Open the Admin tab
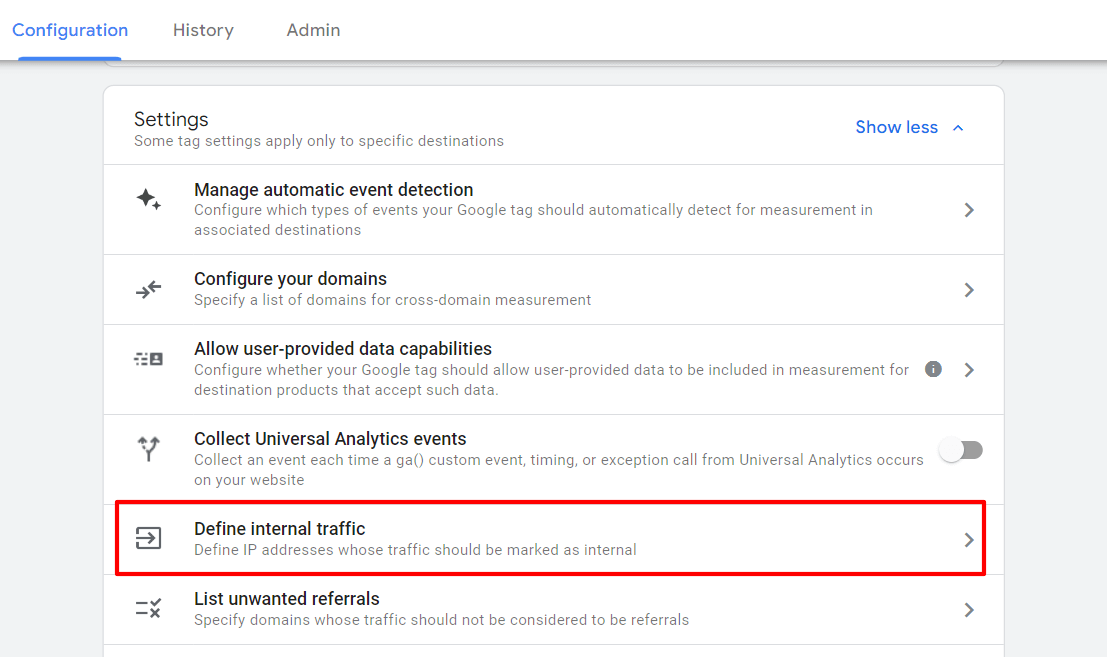 (x=313, y=30)
